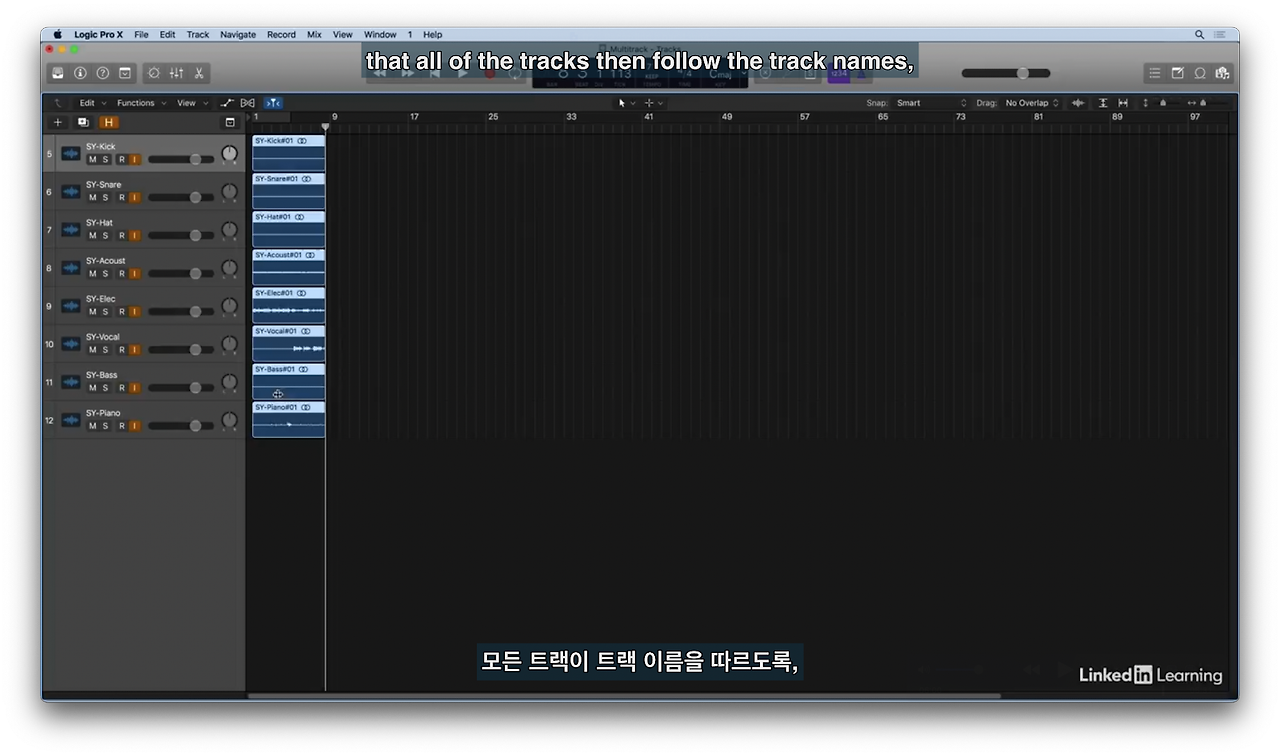Viewport: 1280px width, 756px height.
Task: Select the SY-Vocal#01 region
Action: 288,344
